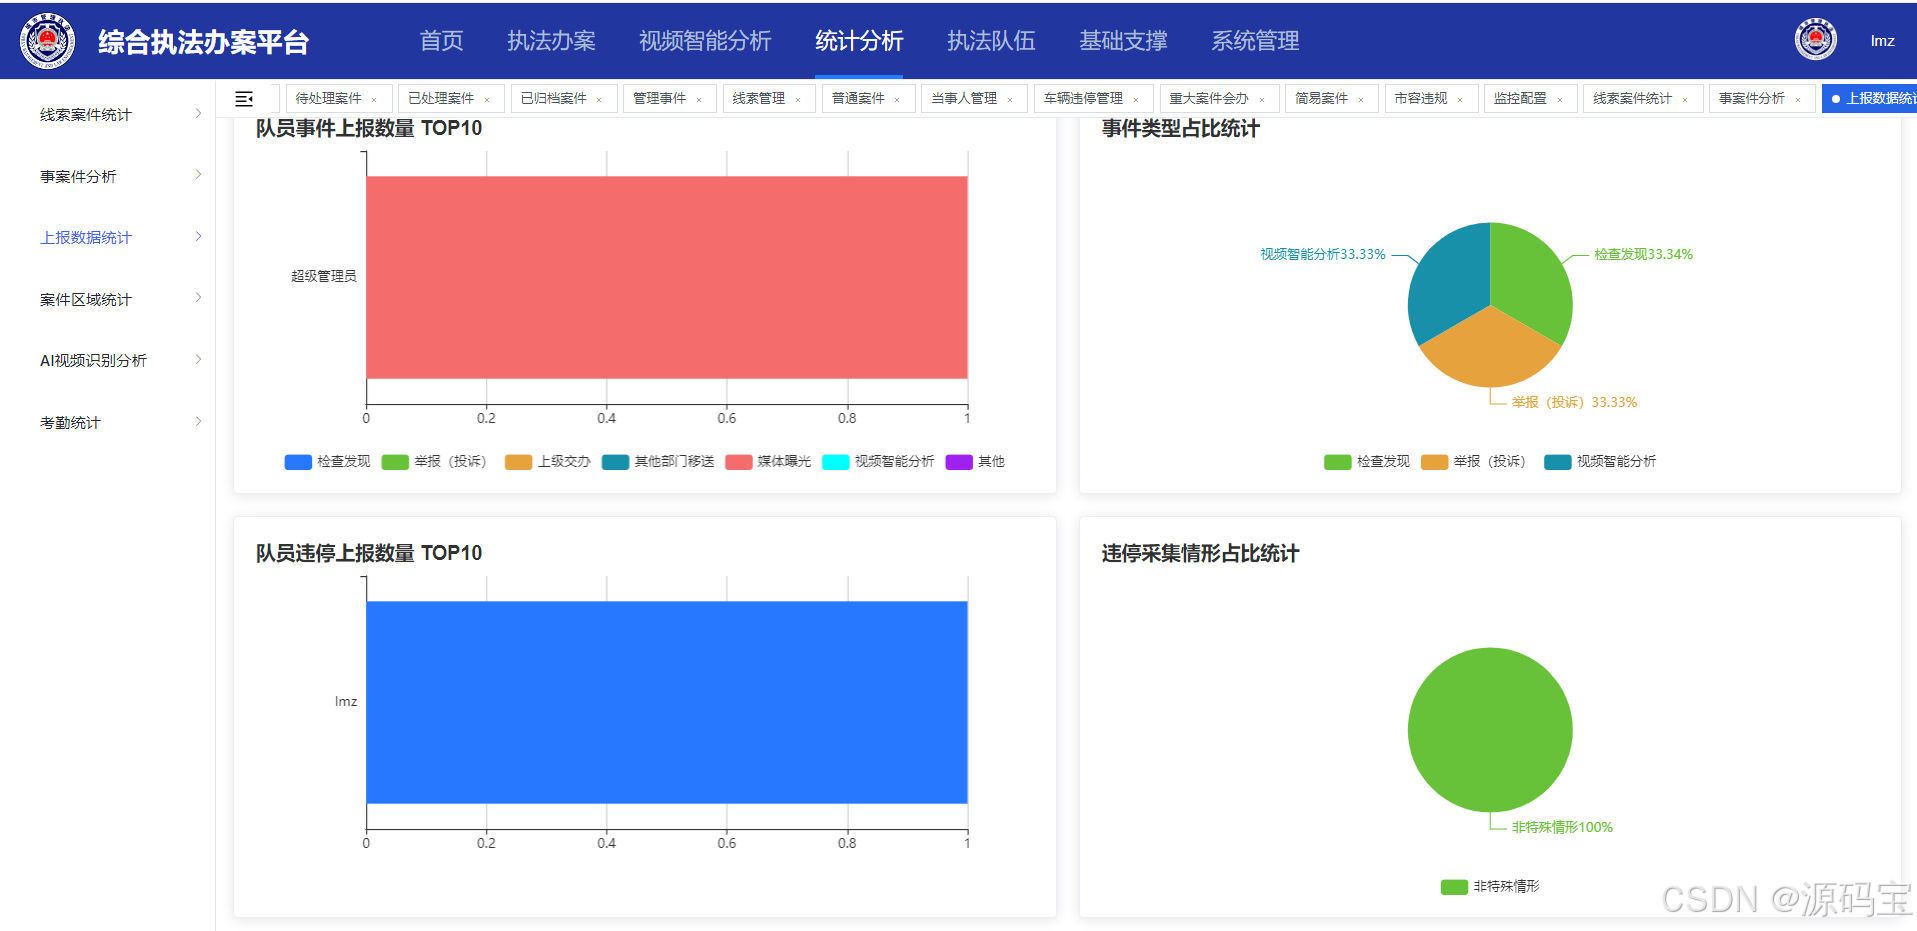Click the 上报数据统计 link in the sidebar
This screenshot has width=1917, height=931.
pos(86,237)
